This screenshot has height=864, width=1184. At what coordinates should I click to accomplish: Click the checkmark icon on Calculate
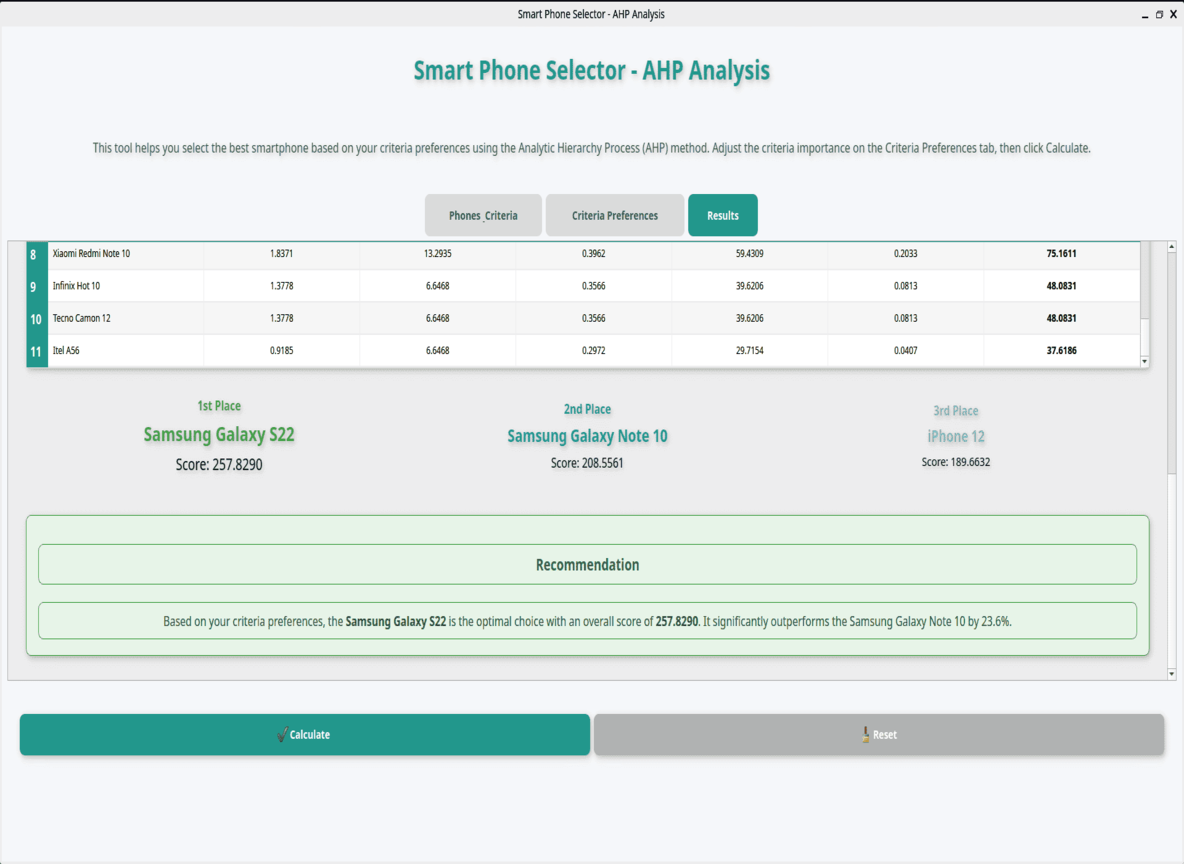[x=283, y=733]
